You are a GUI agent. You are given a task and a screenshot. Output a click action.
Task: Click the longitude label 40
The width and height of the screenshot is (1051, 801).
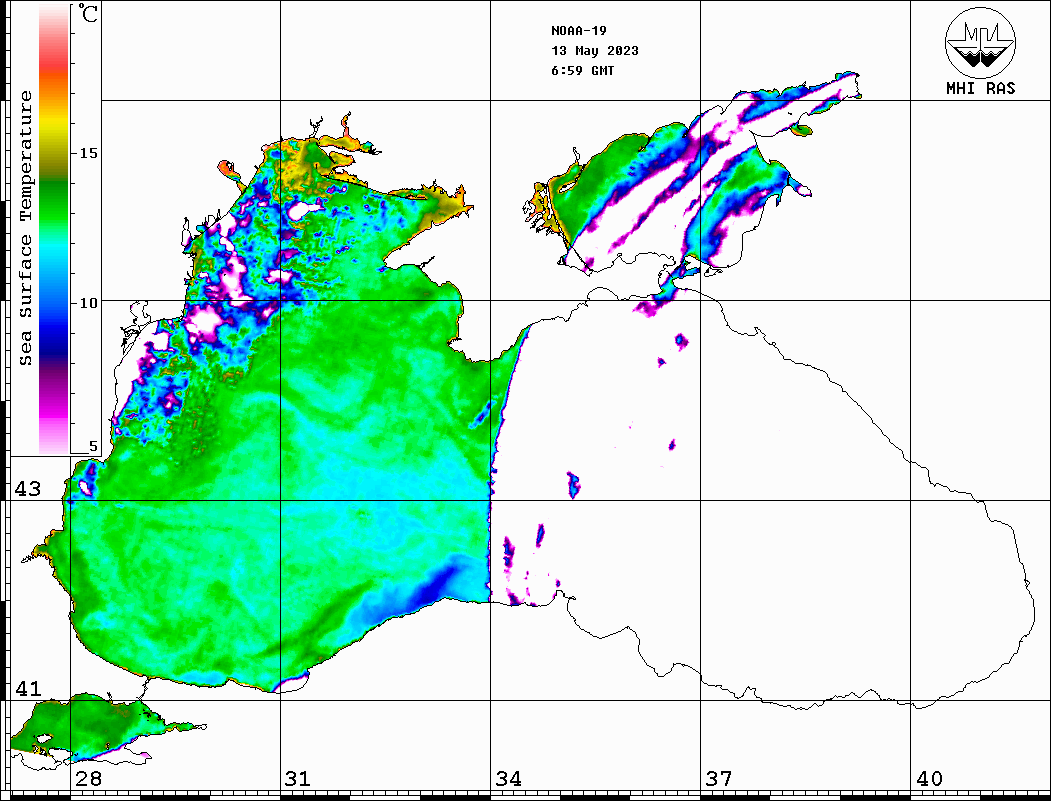[929, 779]
